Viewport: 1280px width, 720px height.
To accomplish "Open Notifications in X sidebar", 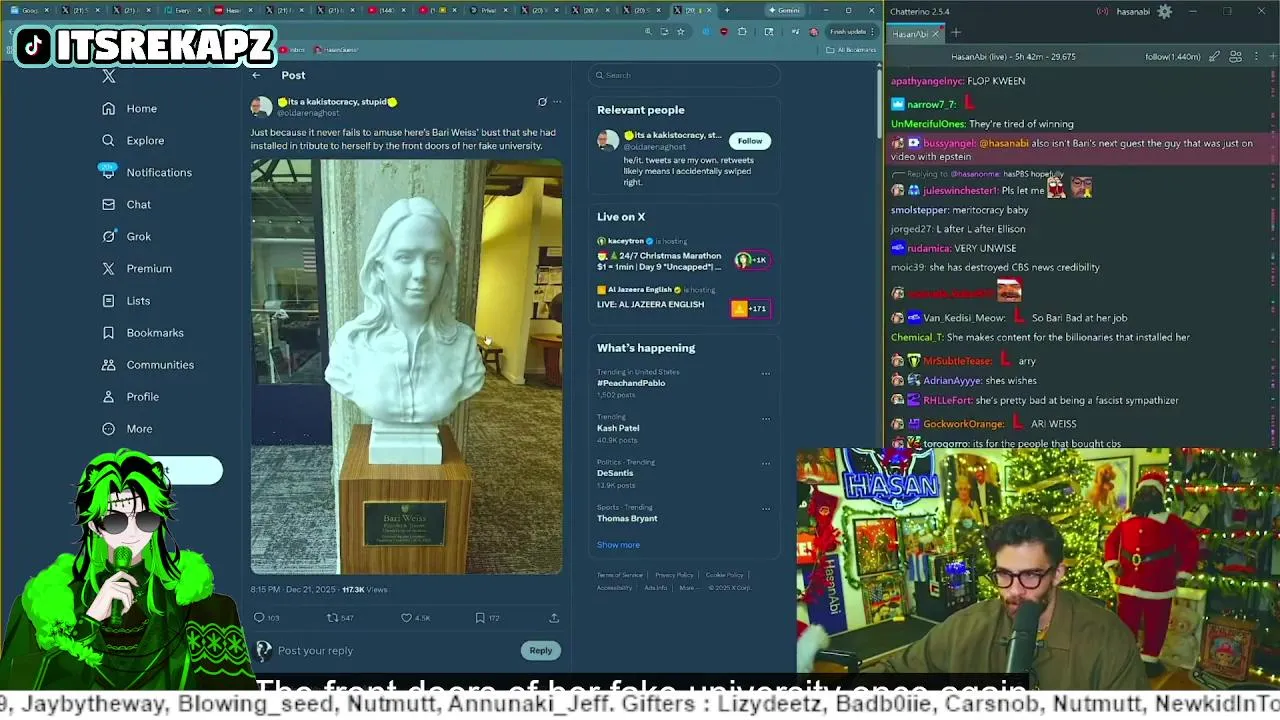I will [147, 172].
